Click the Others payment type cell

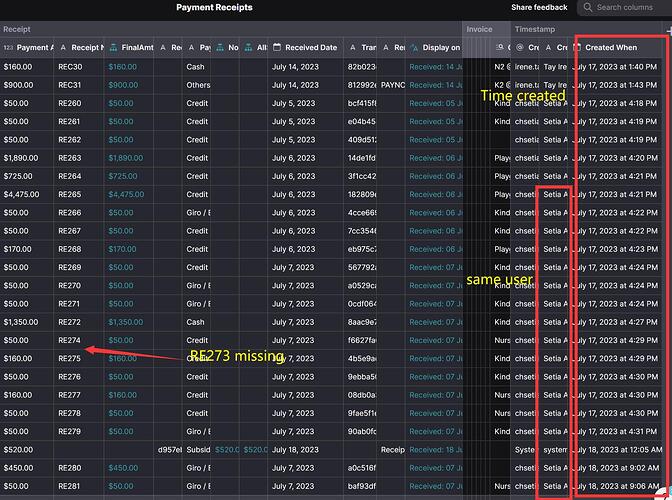[x=196, y=85]
